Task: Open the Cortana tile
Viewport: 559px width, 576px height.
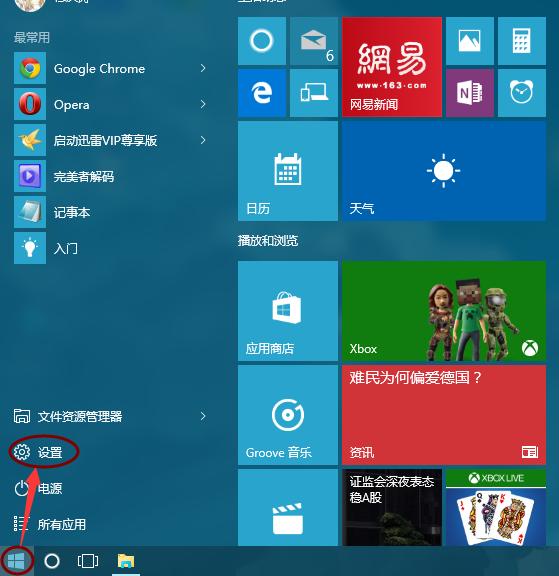Action: coord(262,41)
